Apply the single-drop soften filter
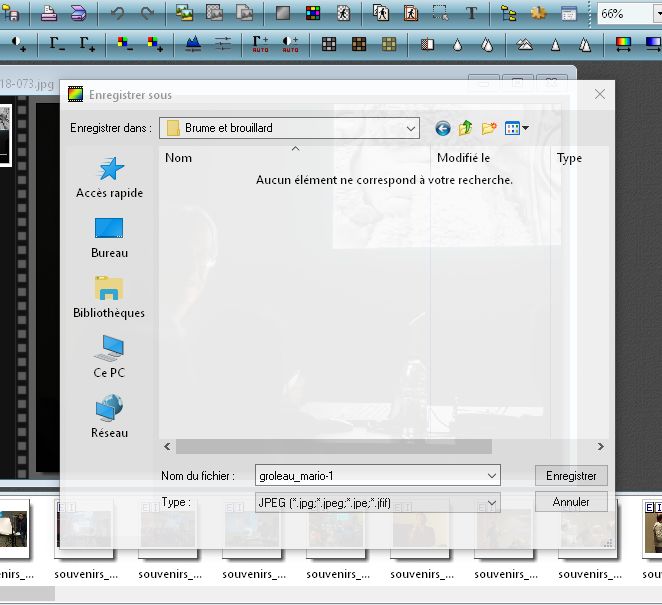 click(457, 44)
